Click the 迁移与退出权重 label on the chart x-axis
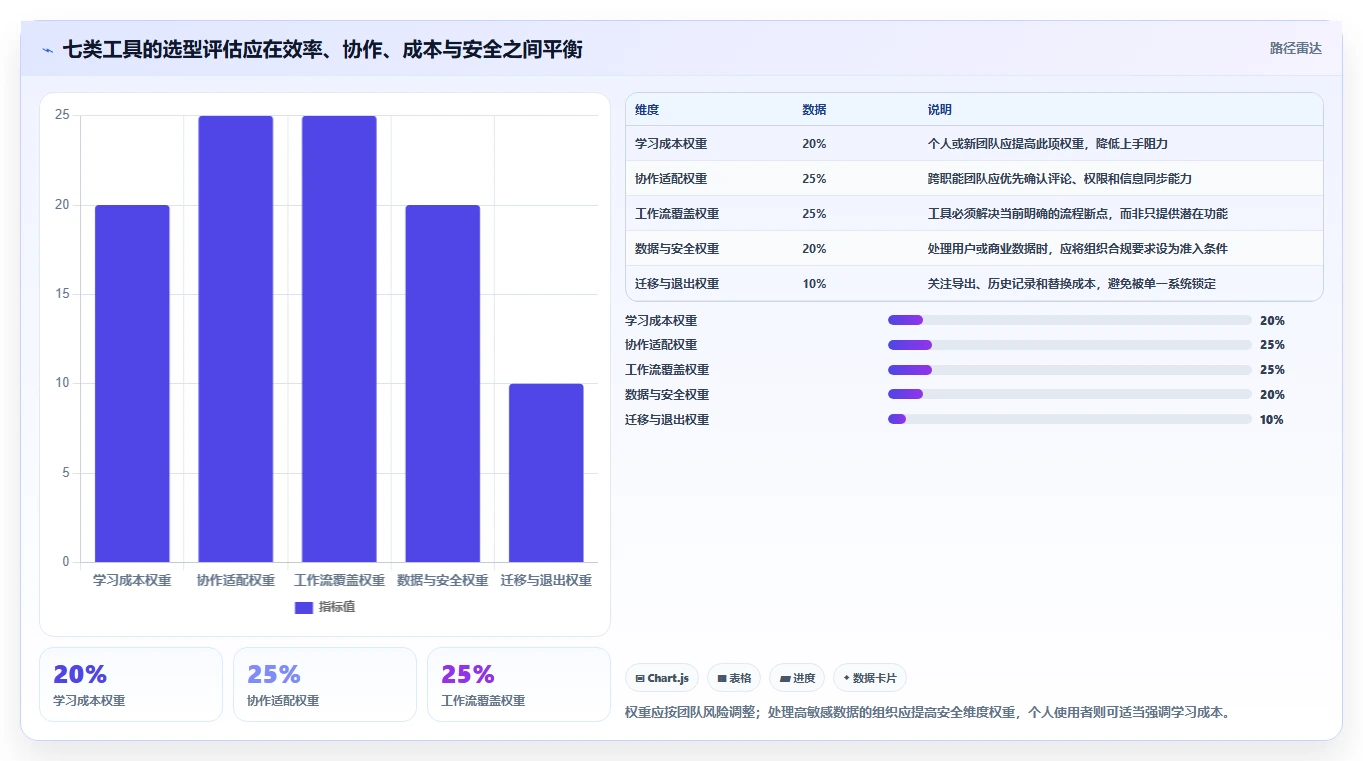 [x=546, y=581]
